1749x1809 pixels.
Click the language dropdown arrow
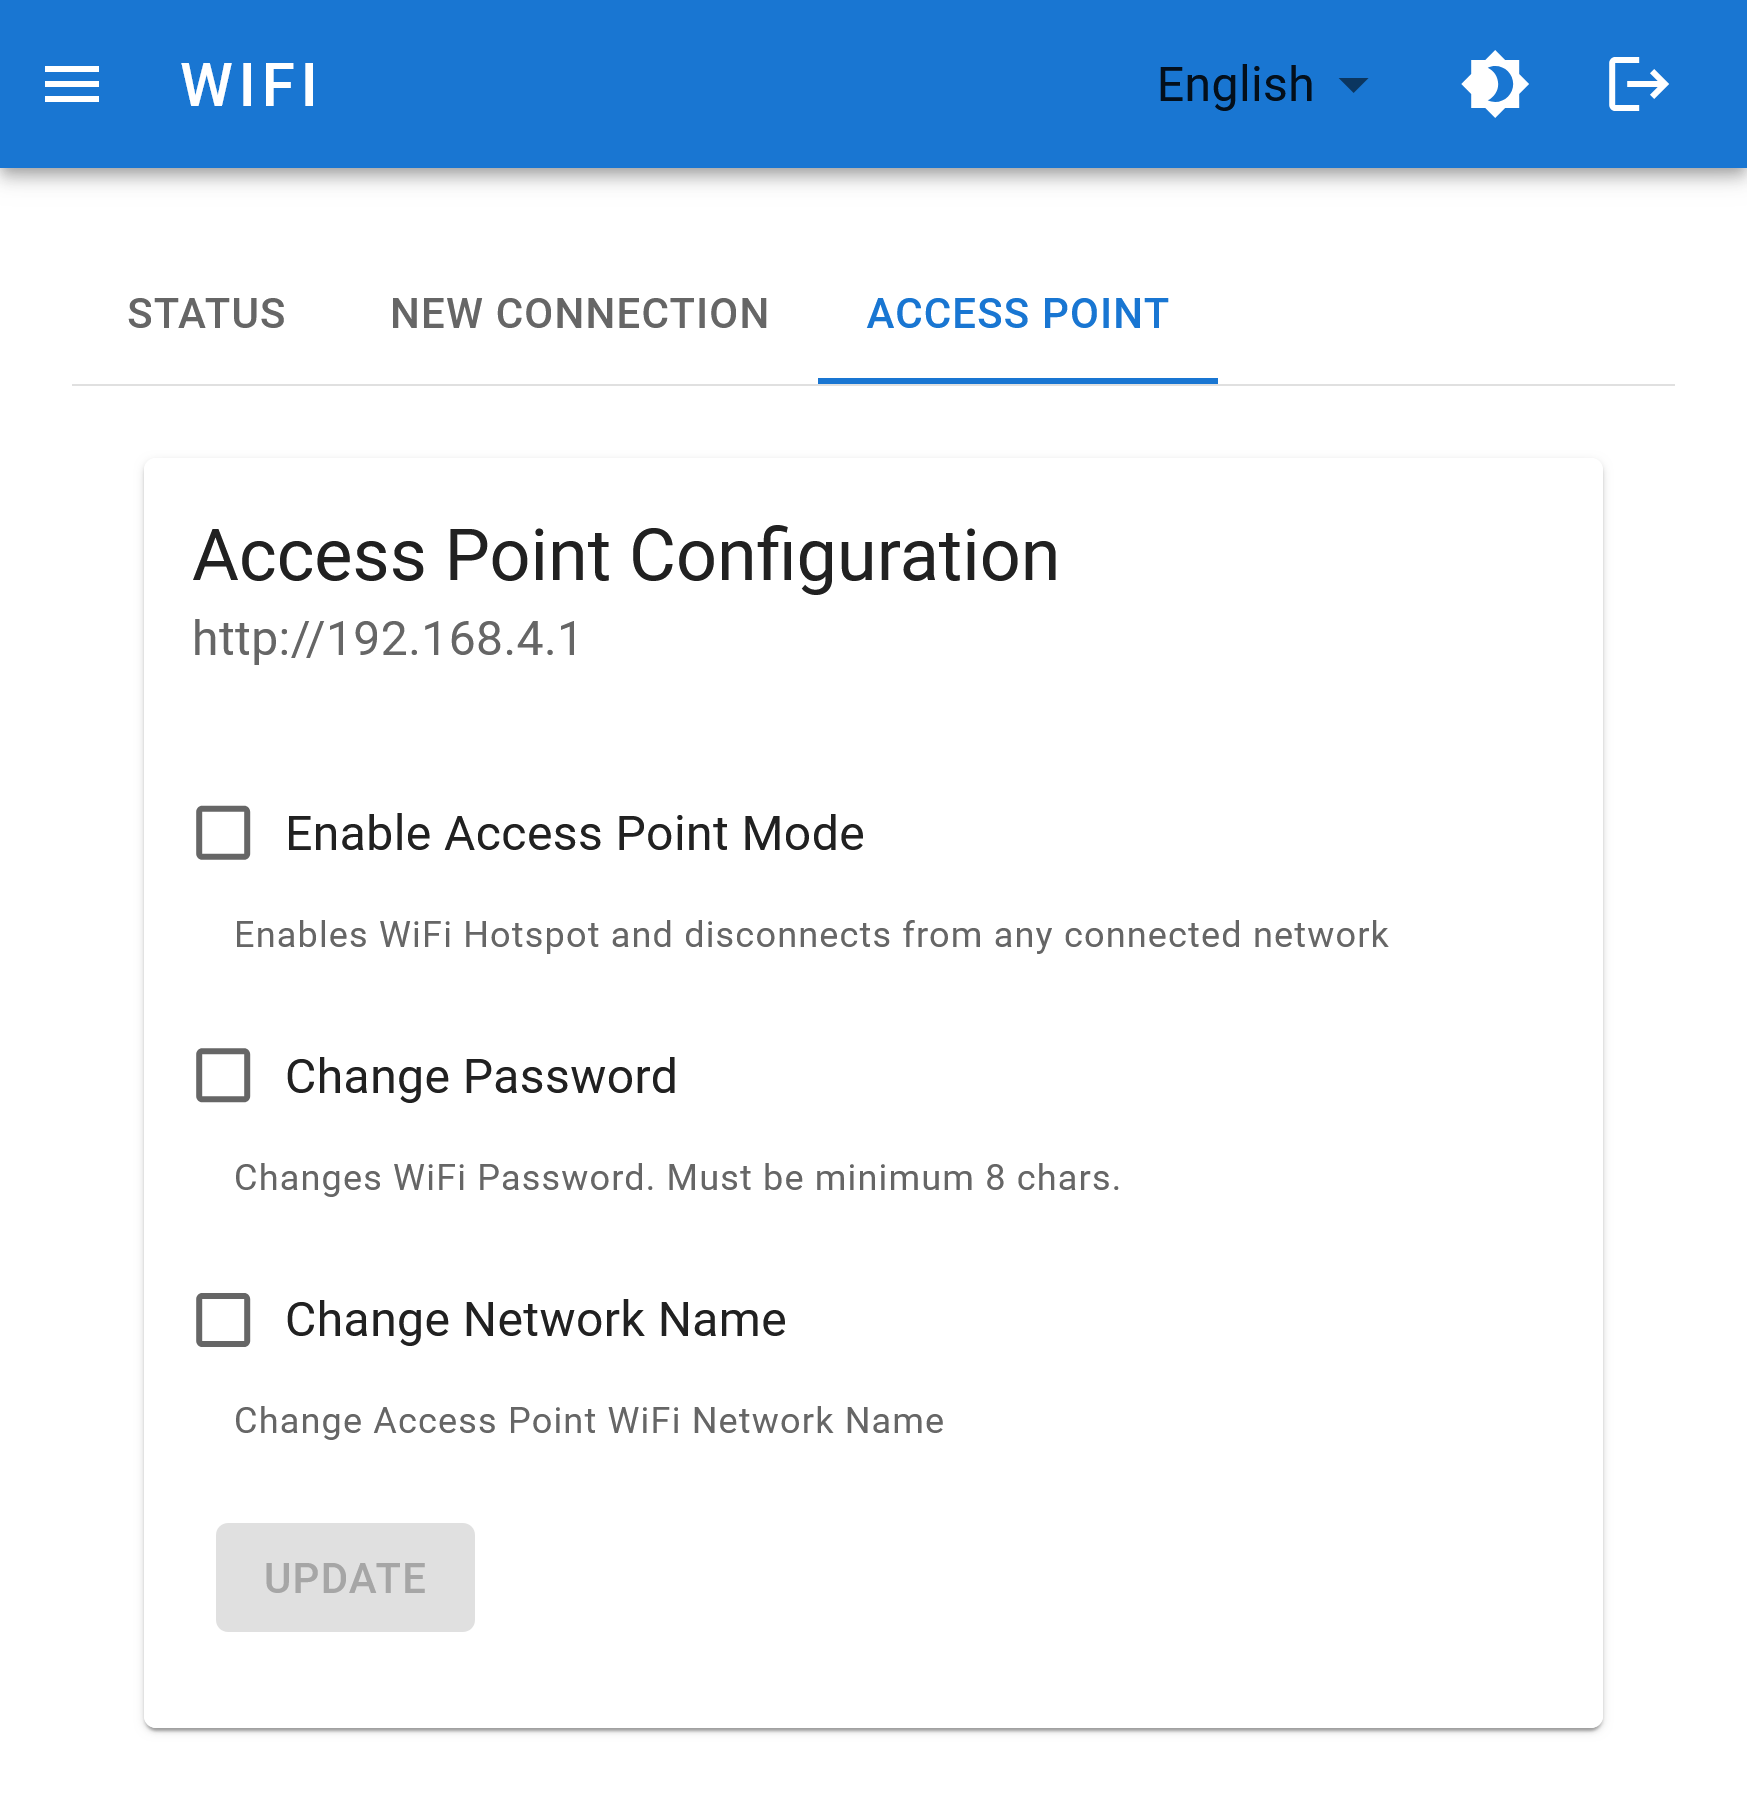point(1355,86)
